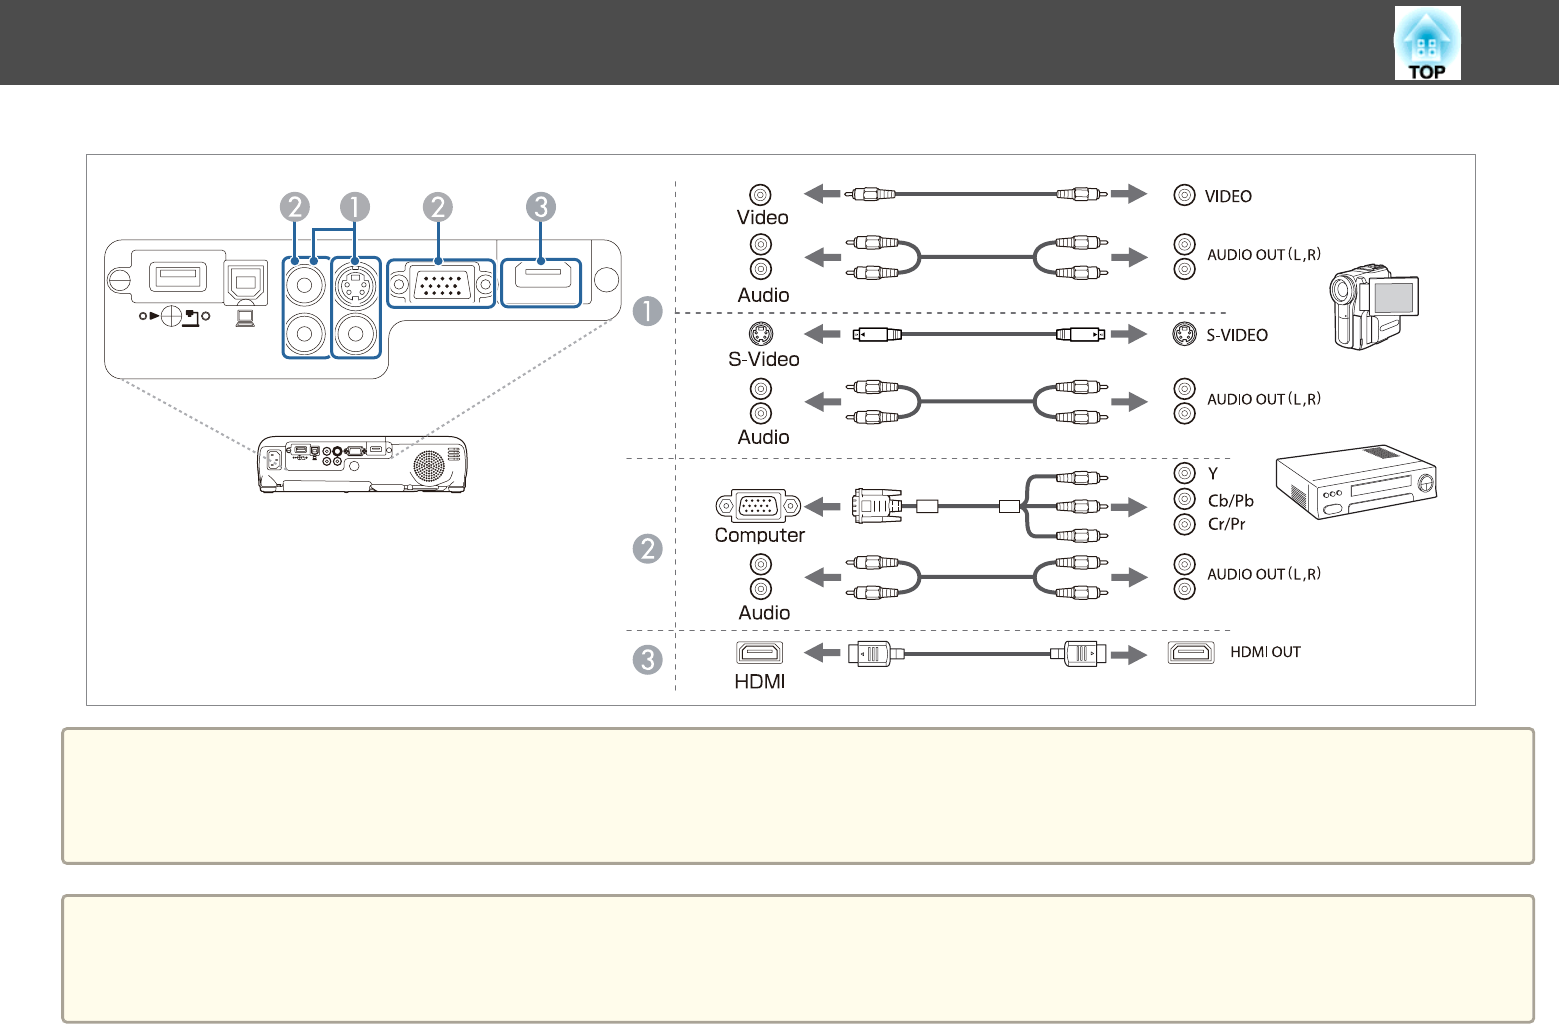Screen dimensions: 1559x1024
Task: Click 'AUDIO OUT (L,R)' below 'Cr/Pr'
Action: pyautogui.click(x=1264, y=574)
